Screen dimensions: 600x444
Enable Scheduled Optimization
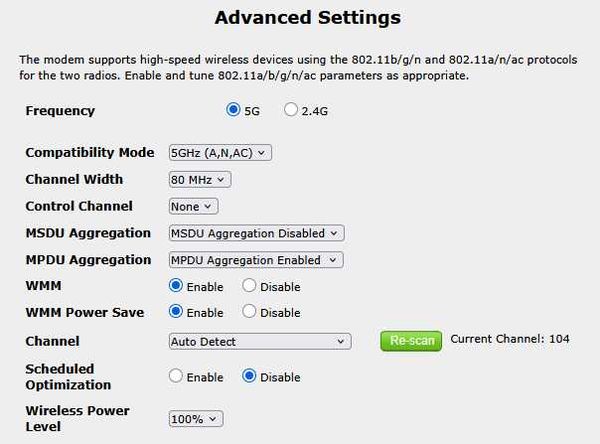(x=176, y=376)
